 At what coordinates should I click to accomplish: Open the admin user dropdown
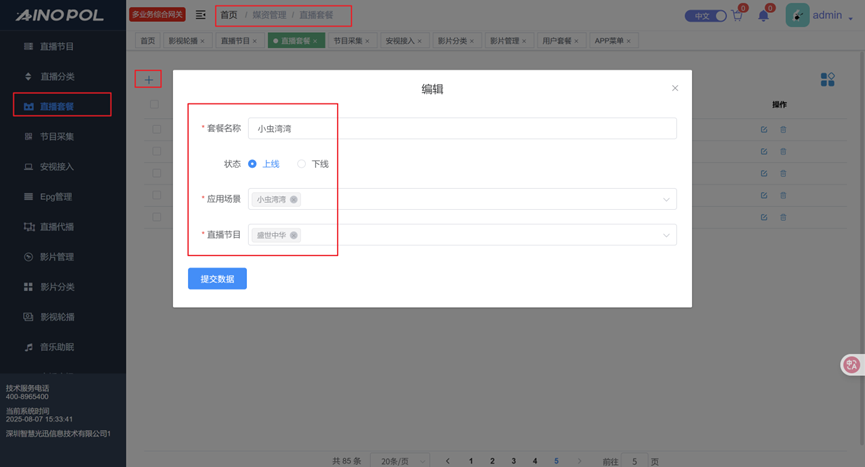click(825, 16)
